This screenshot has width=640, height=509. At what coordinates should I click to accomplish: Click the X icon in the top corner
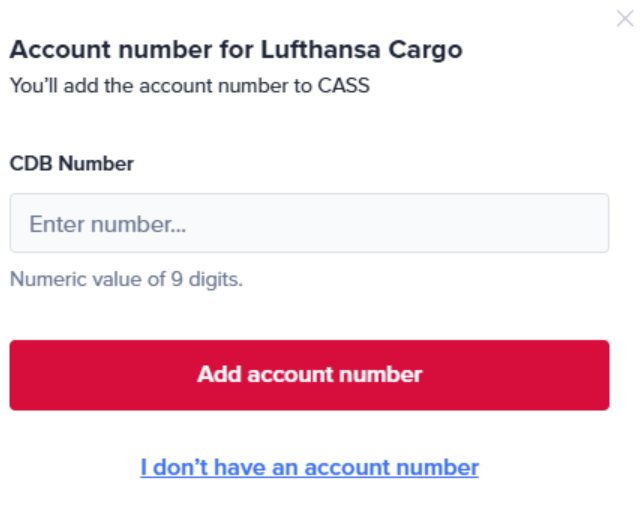(625, 18)
